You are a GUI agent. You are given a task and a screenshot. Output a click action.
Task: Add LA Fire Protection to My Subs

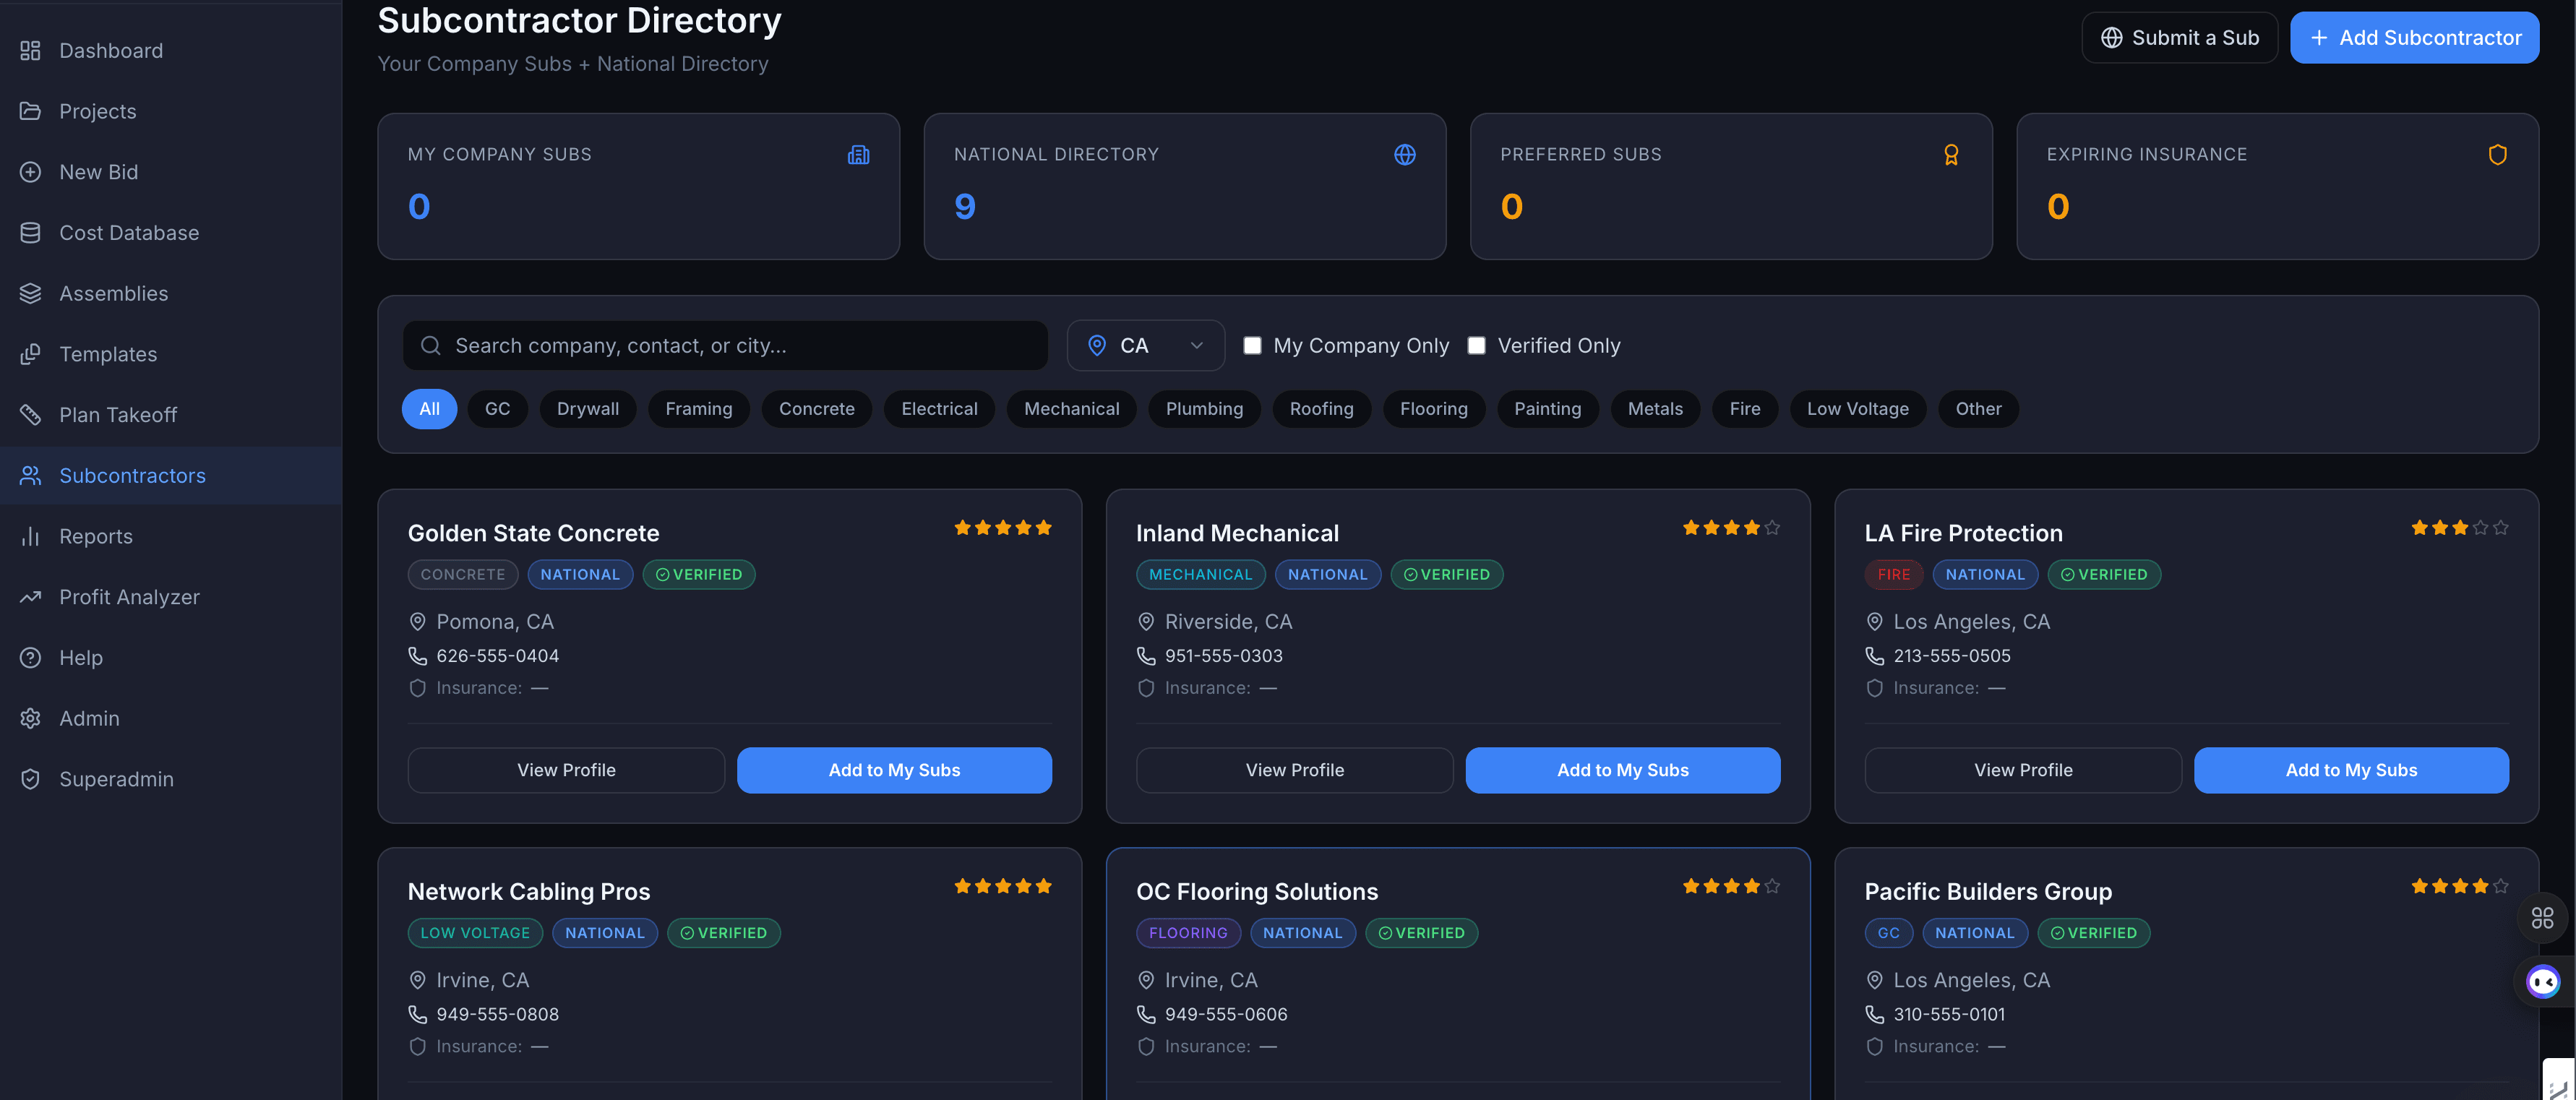pyautogui.click(x=2351, y=770)
